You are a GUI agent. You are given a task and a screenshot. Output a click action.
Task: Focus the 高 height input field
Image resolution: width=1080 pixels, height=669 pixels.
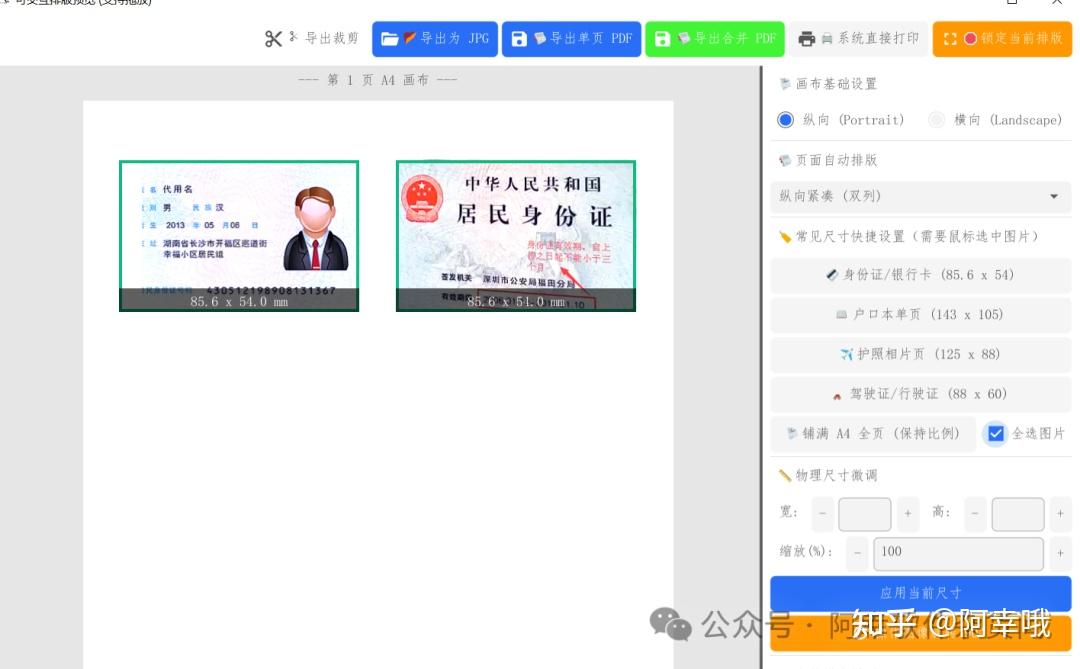1018,514
